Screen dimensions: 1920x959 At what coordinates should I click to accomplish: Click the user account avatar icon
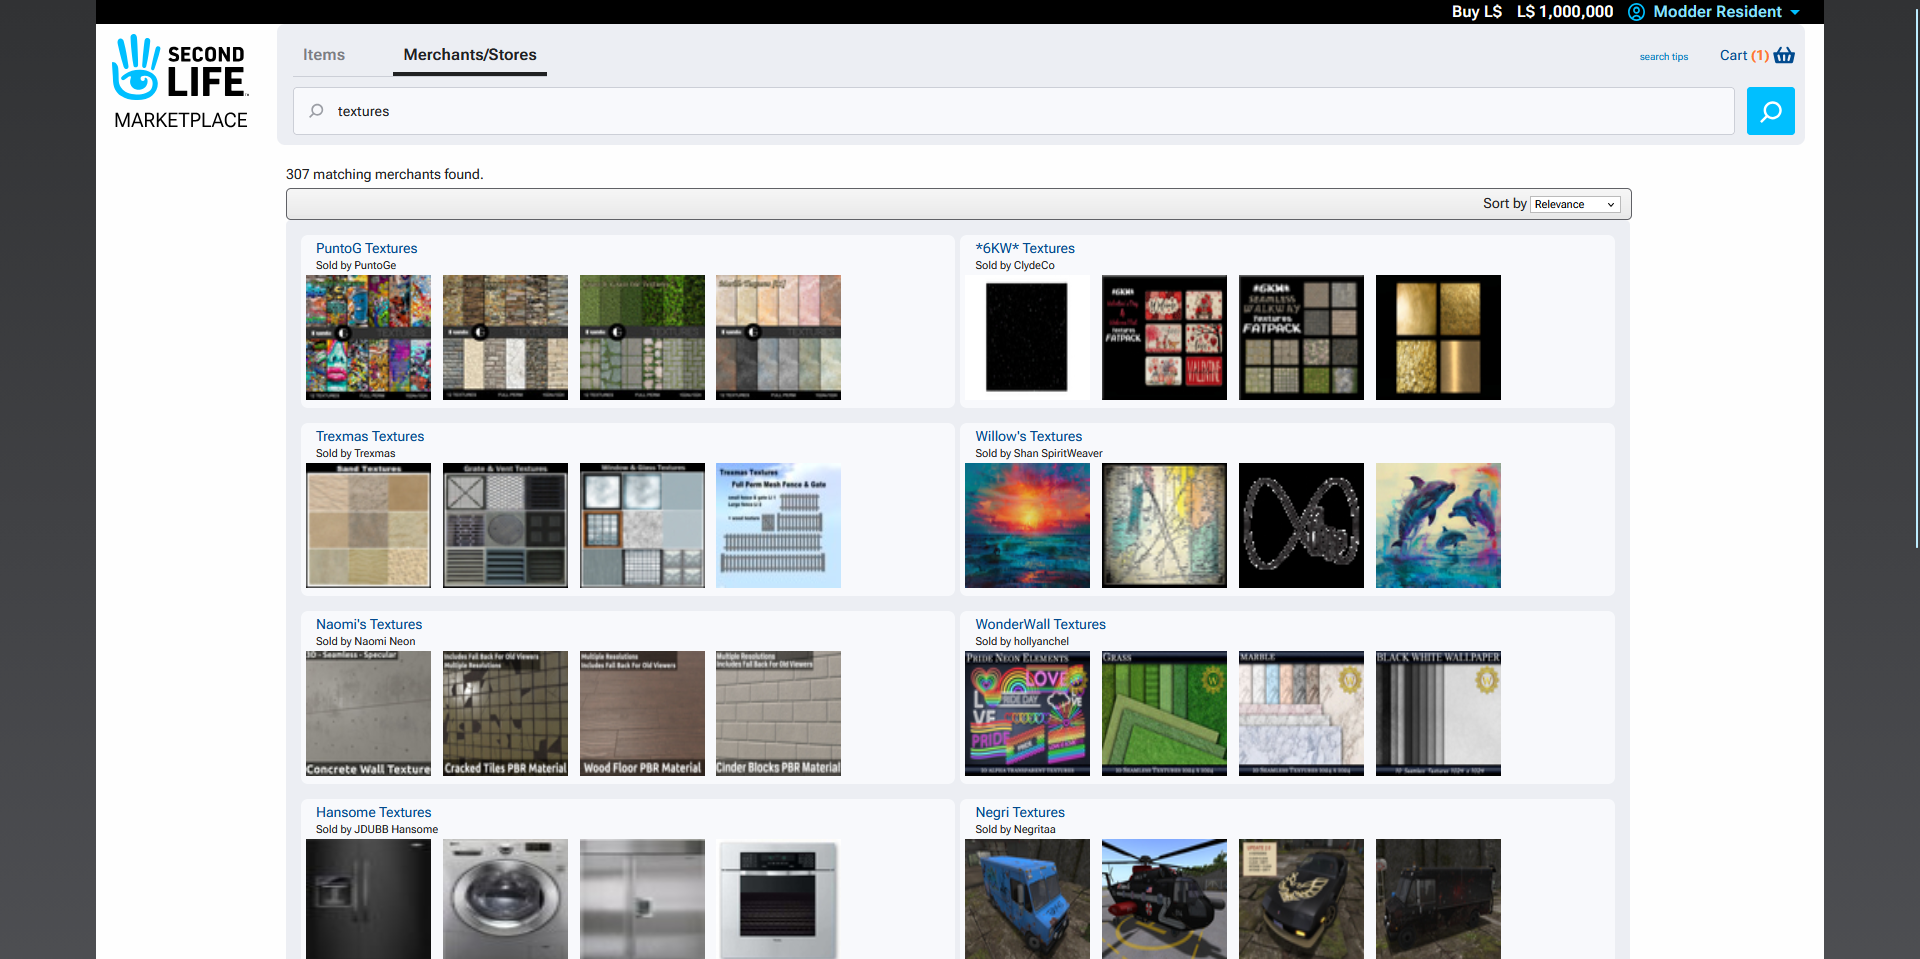pyautogui.click(x=1636, y=12)
